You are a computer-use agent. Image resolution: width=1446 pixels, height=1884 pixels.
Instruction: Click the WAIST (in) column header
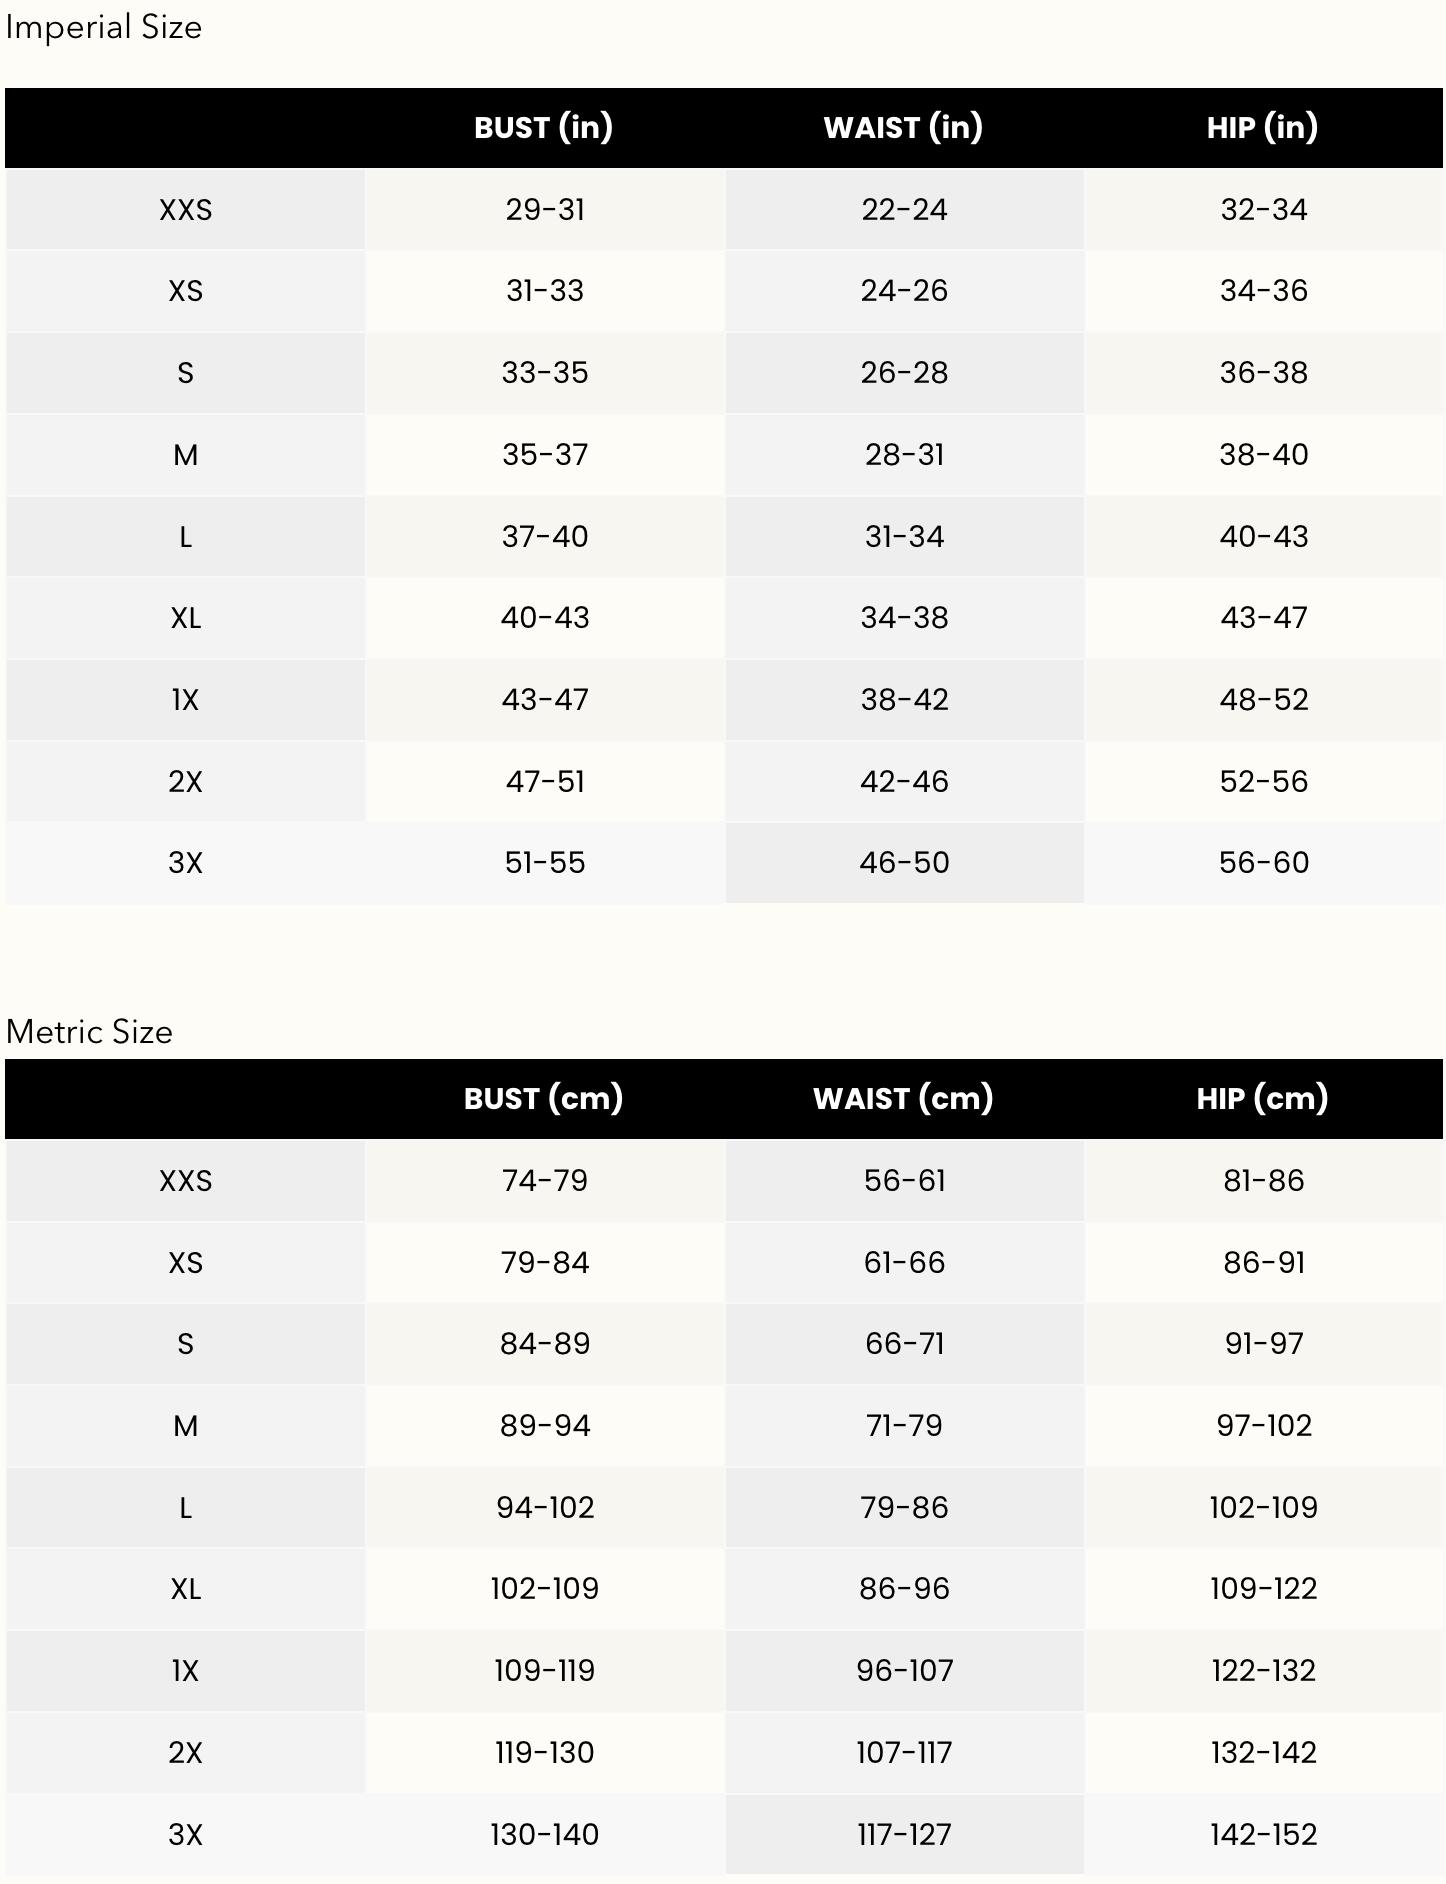pyautogui.click(x=903, y=127)
